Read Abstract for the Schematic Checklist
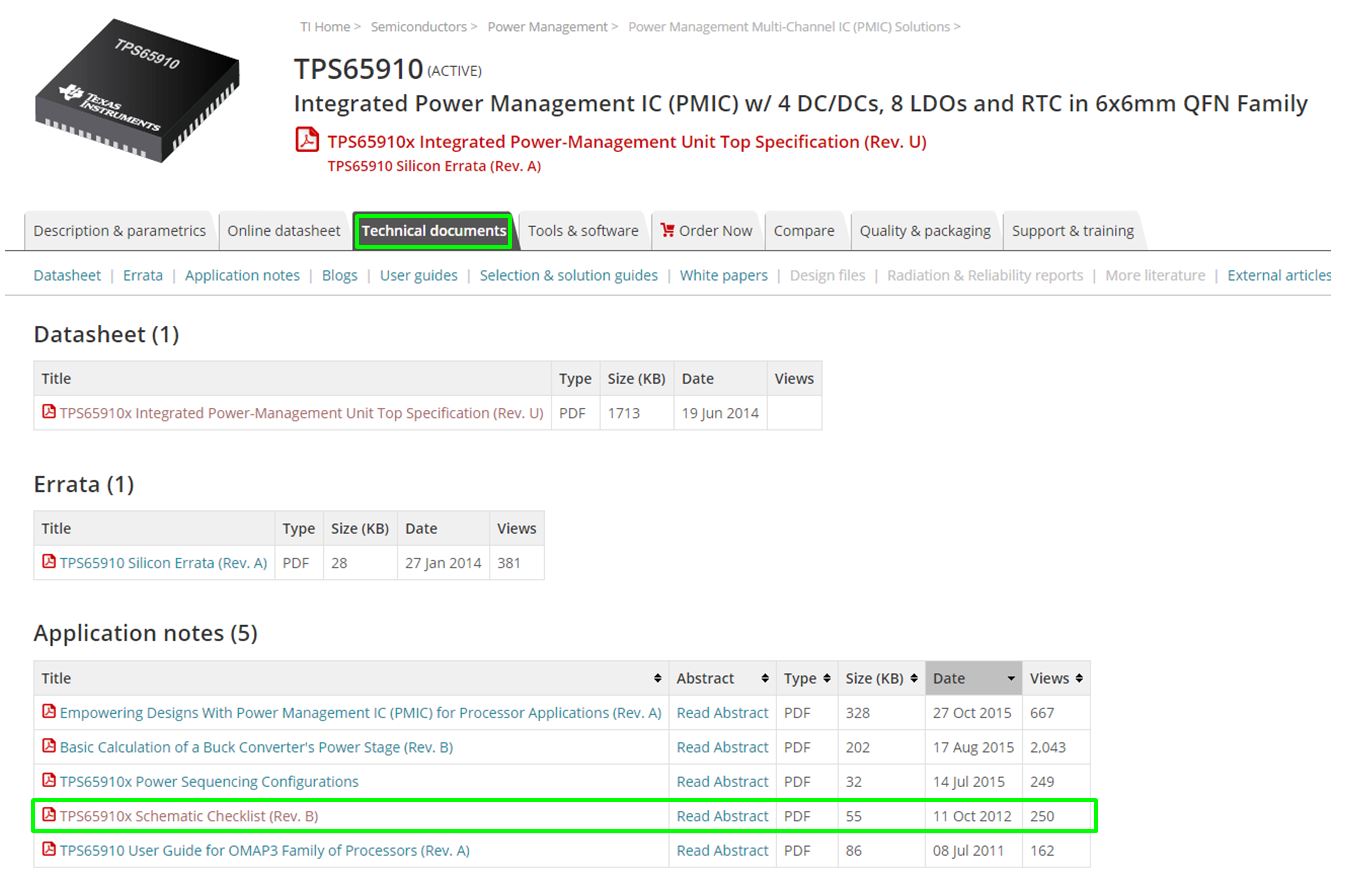1347x880 pixels. pos(722,816)
